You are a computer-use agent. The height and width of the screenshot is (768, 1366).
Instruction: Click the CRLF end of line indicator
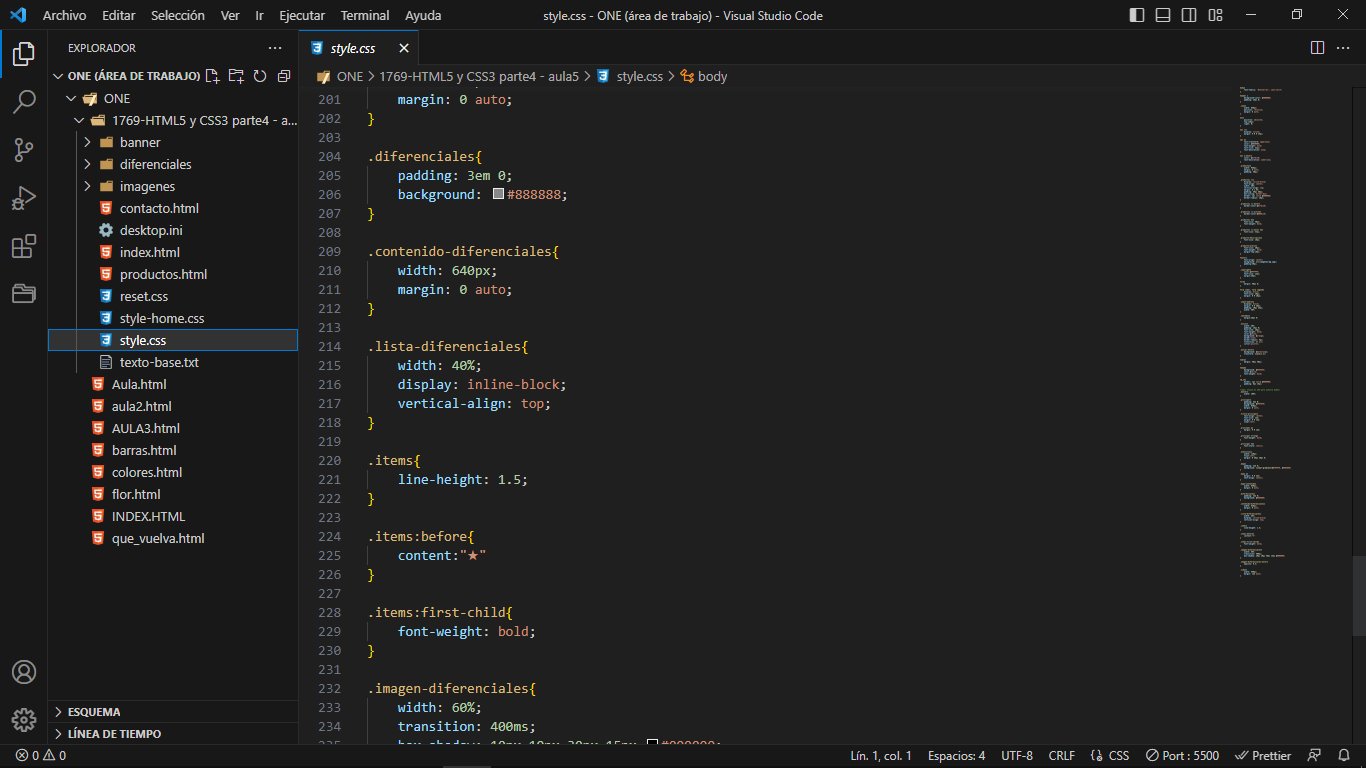pos(1062,756)
